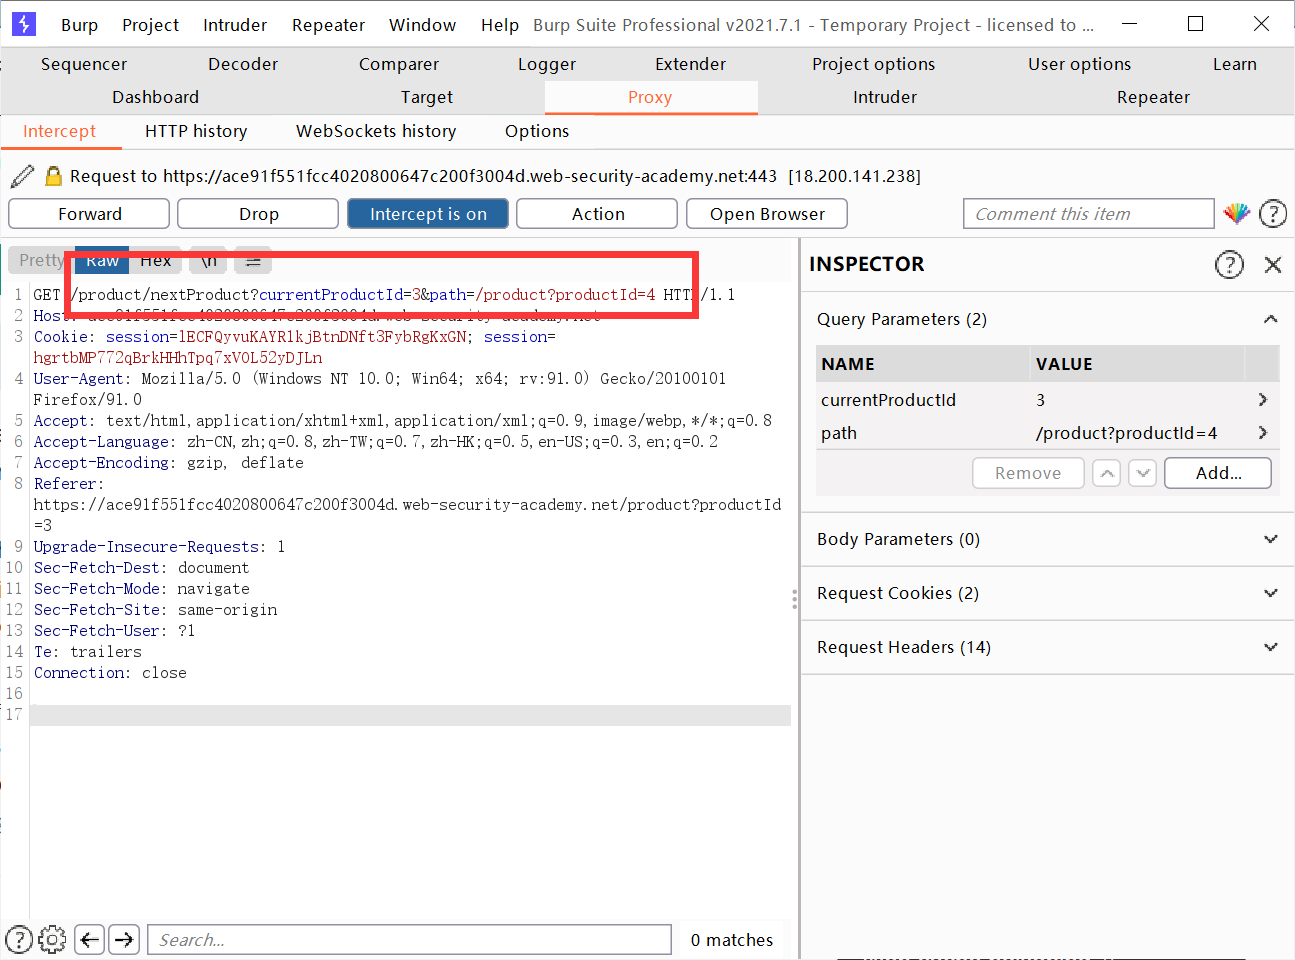
Task: Switch to the Decoder tab
Action: coord(243,64)
